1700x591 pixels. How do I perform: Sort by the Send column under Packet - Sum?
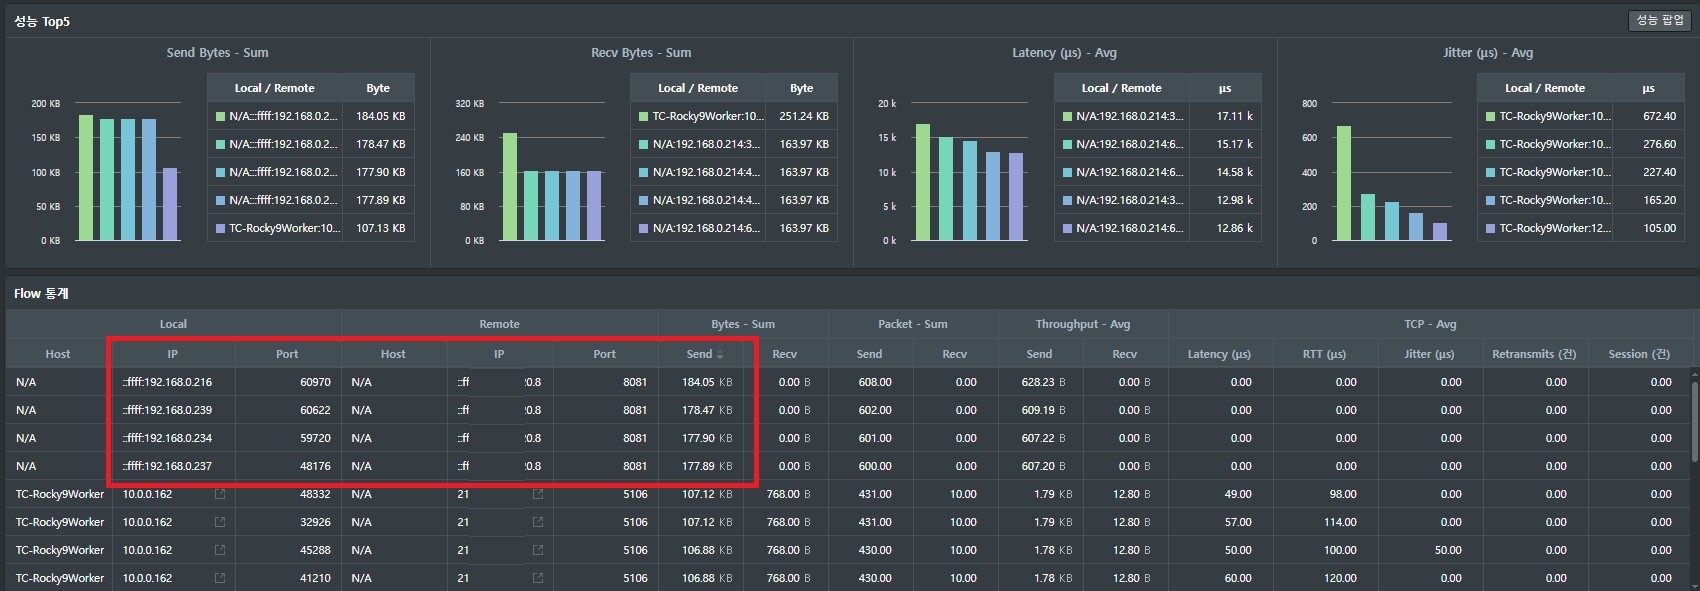point(870,354)
